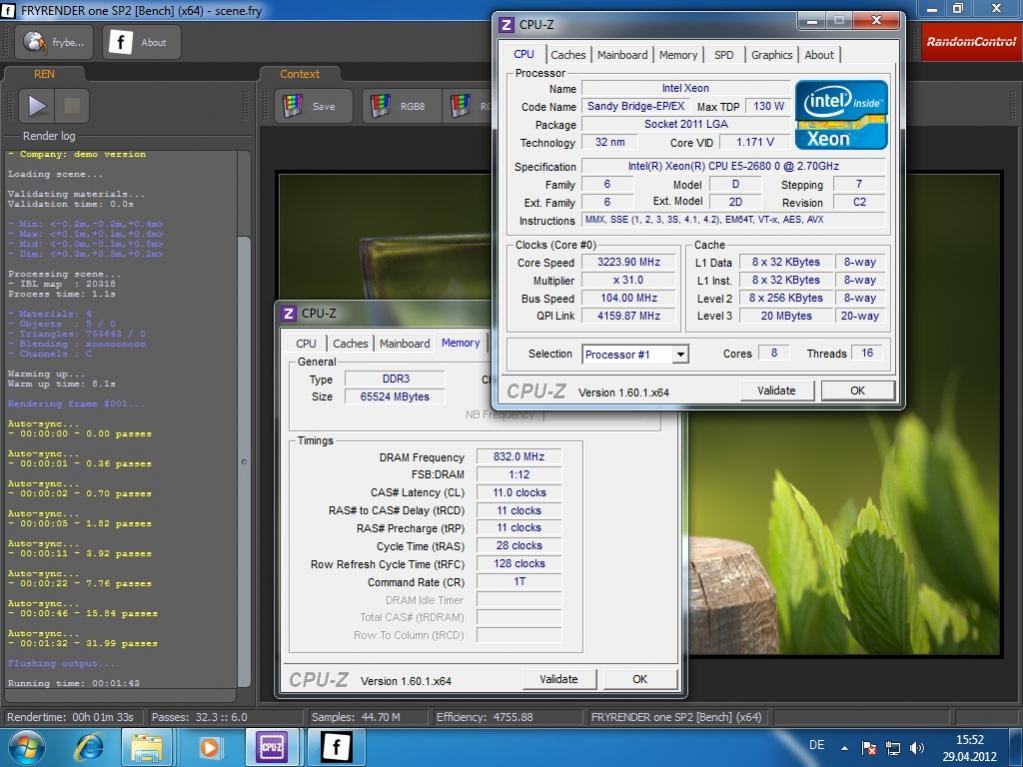Click the DRAM Frequency value field

518,457
